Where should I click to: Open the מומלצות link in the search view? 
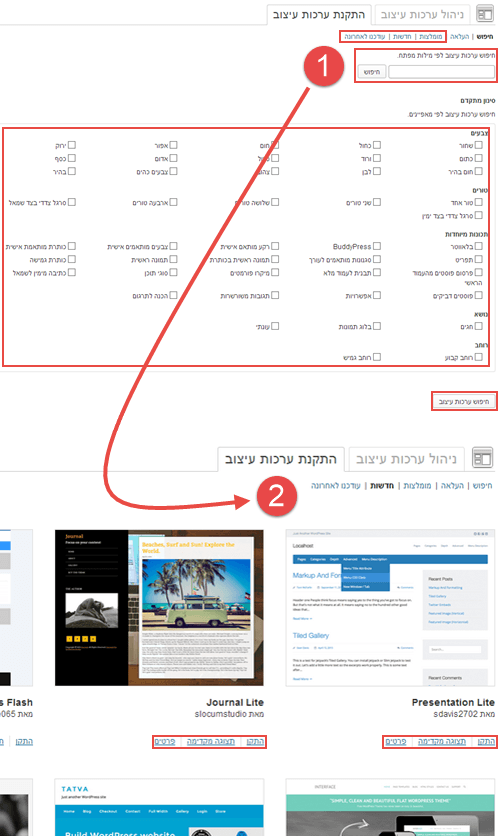click(x=431, y=36)
